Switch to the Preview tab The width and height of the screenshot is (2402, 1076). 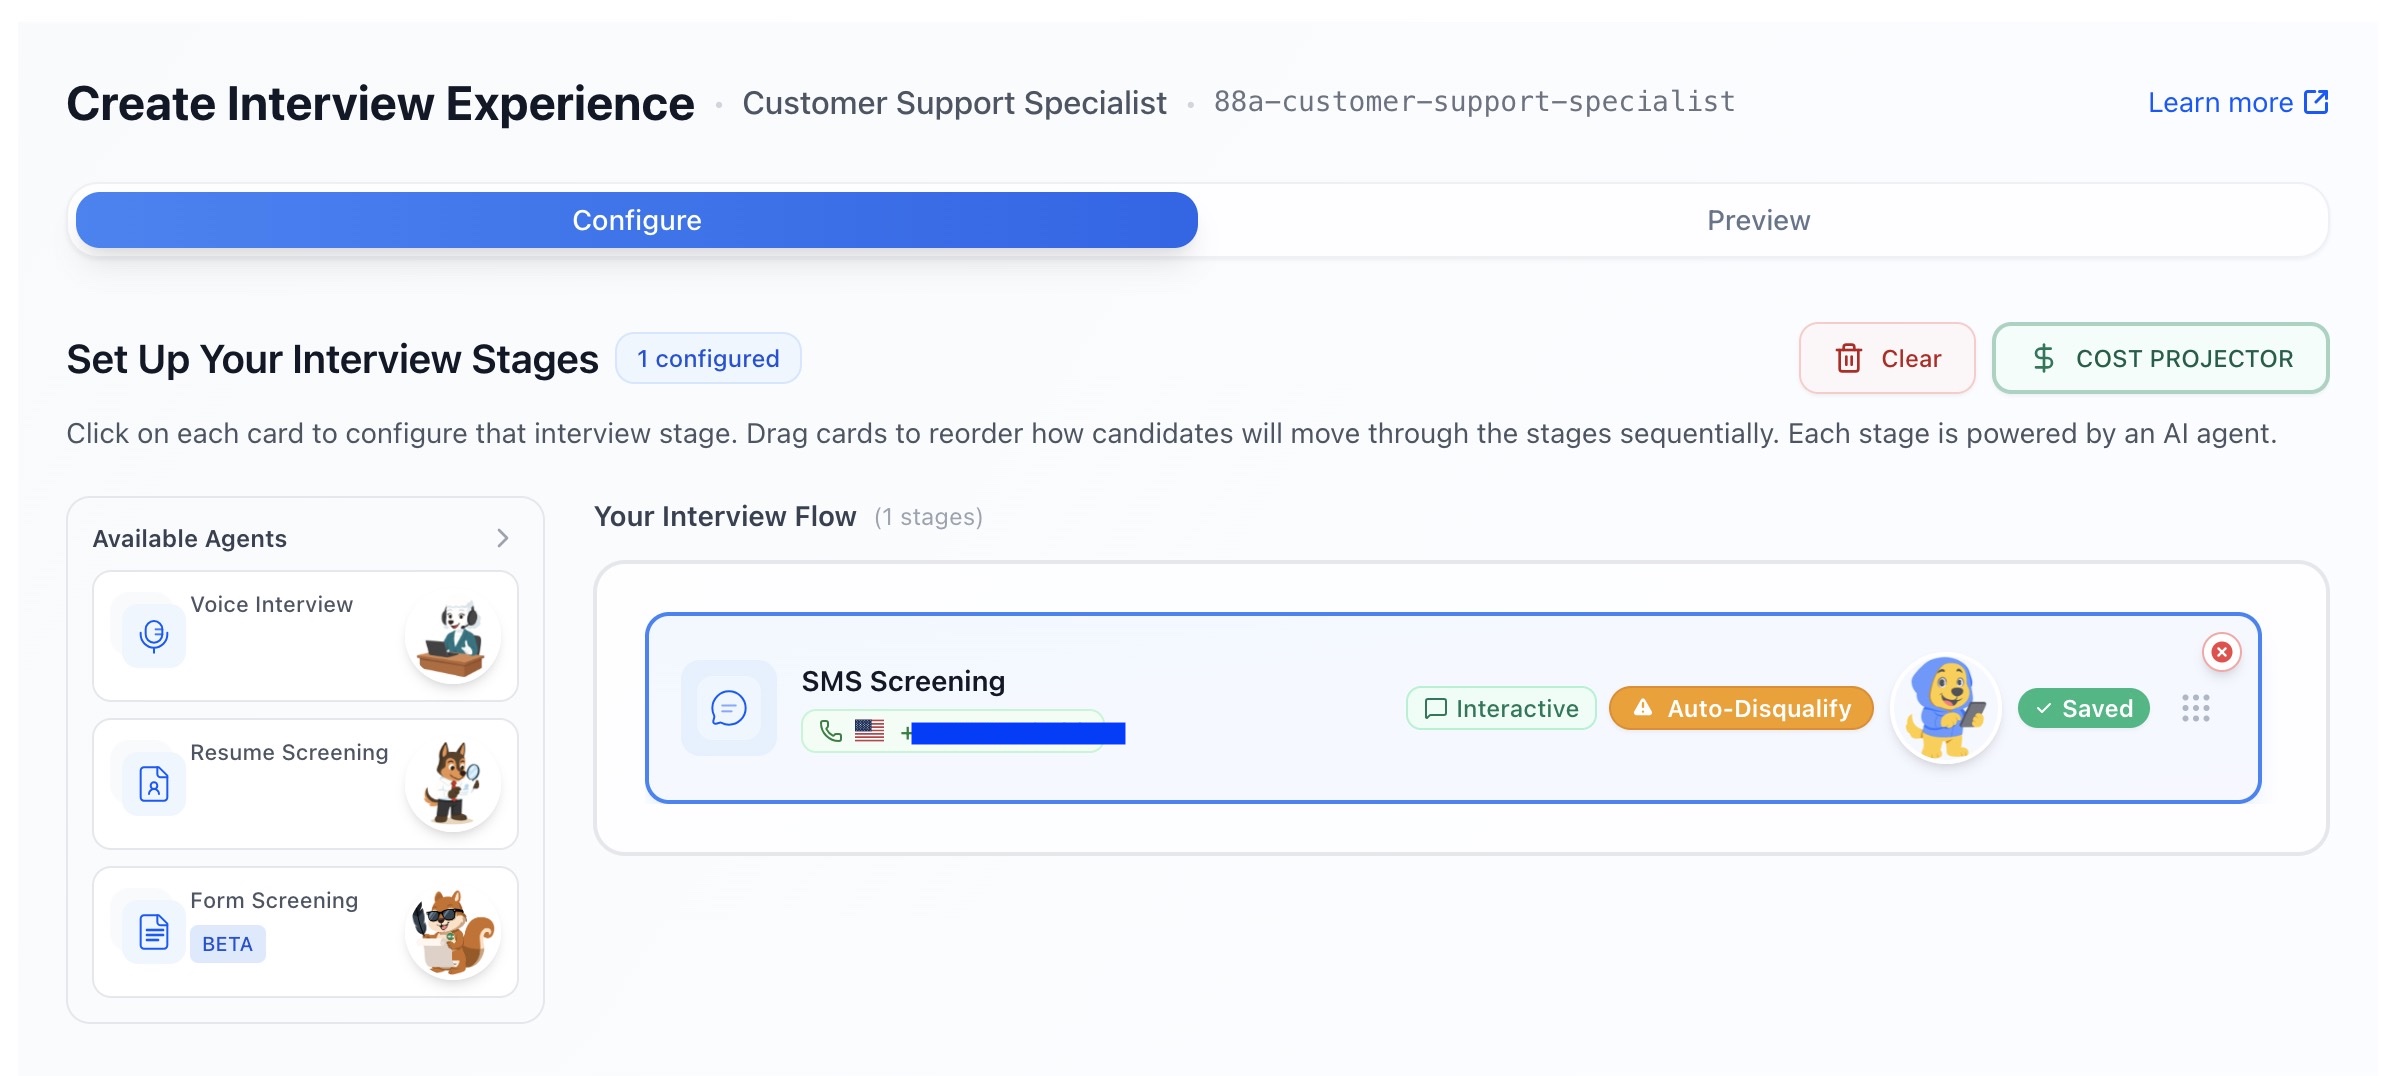(x=1757, y=220)
